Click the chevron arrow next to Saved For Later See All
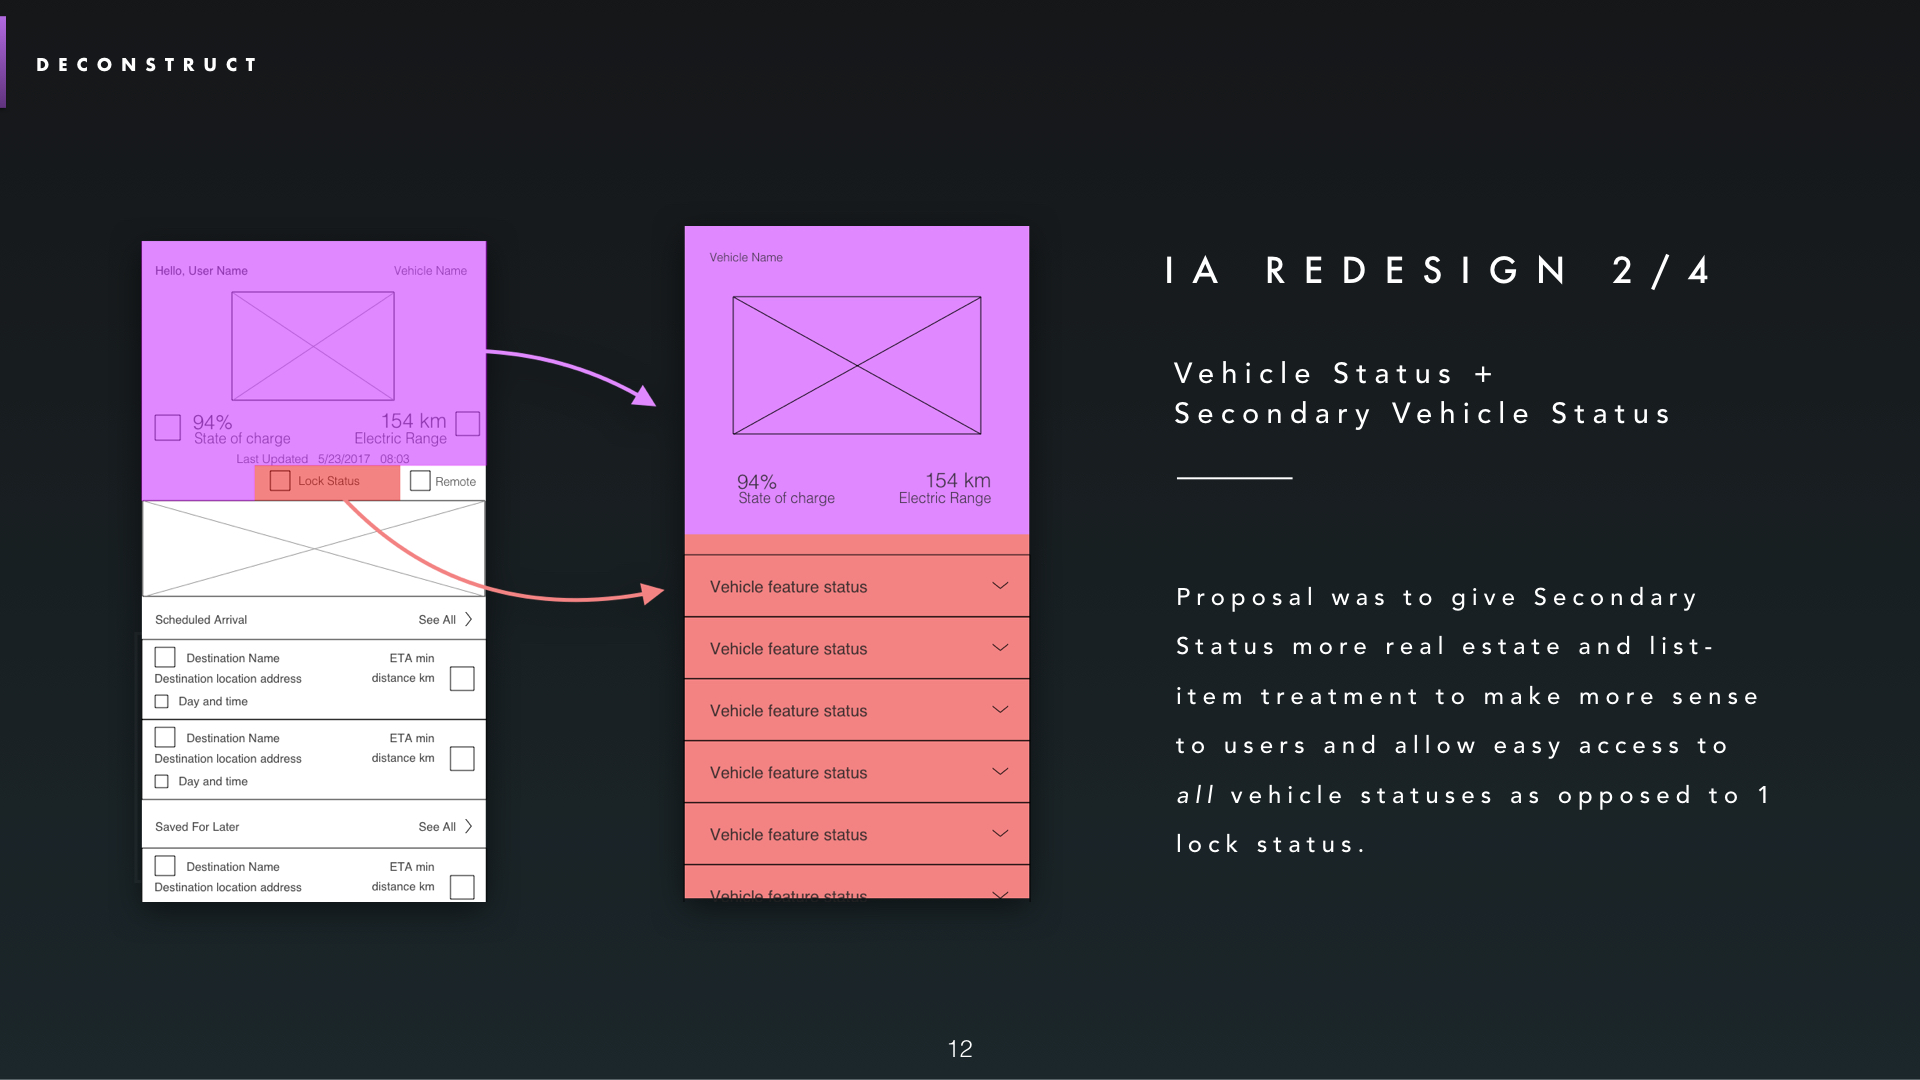1920x1080 pixels. [468, 827]
